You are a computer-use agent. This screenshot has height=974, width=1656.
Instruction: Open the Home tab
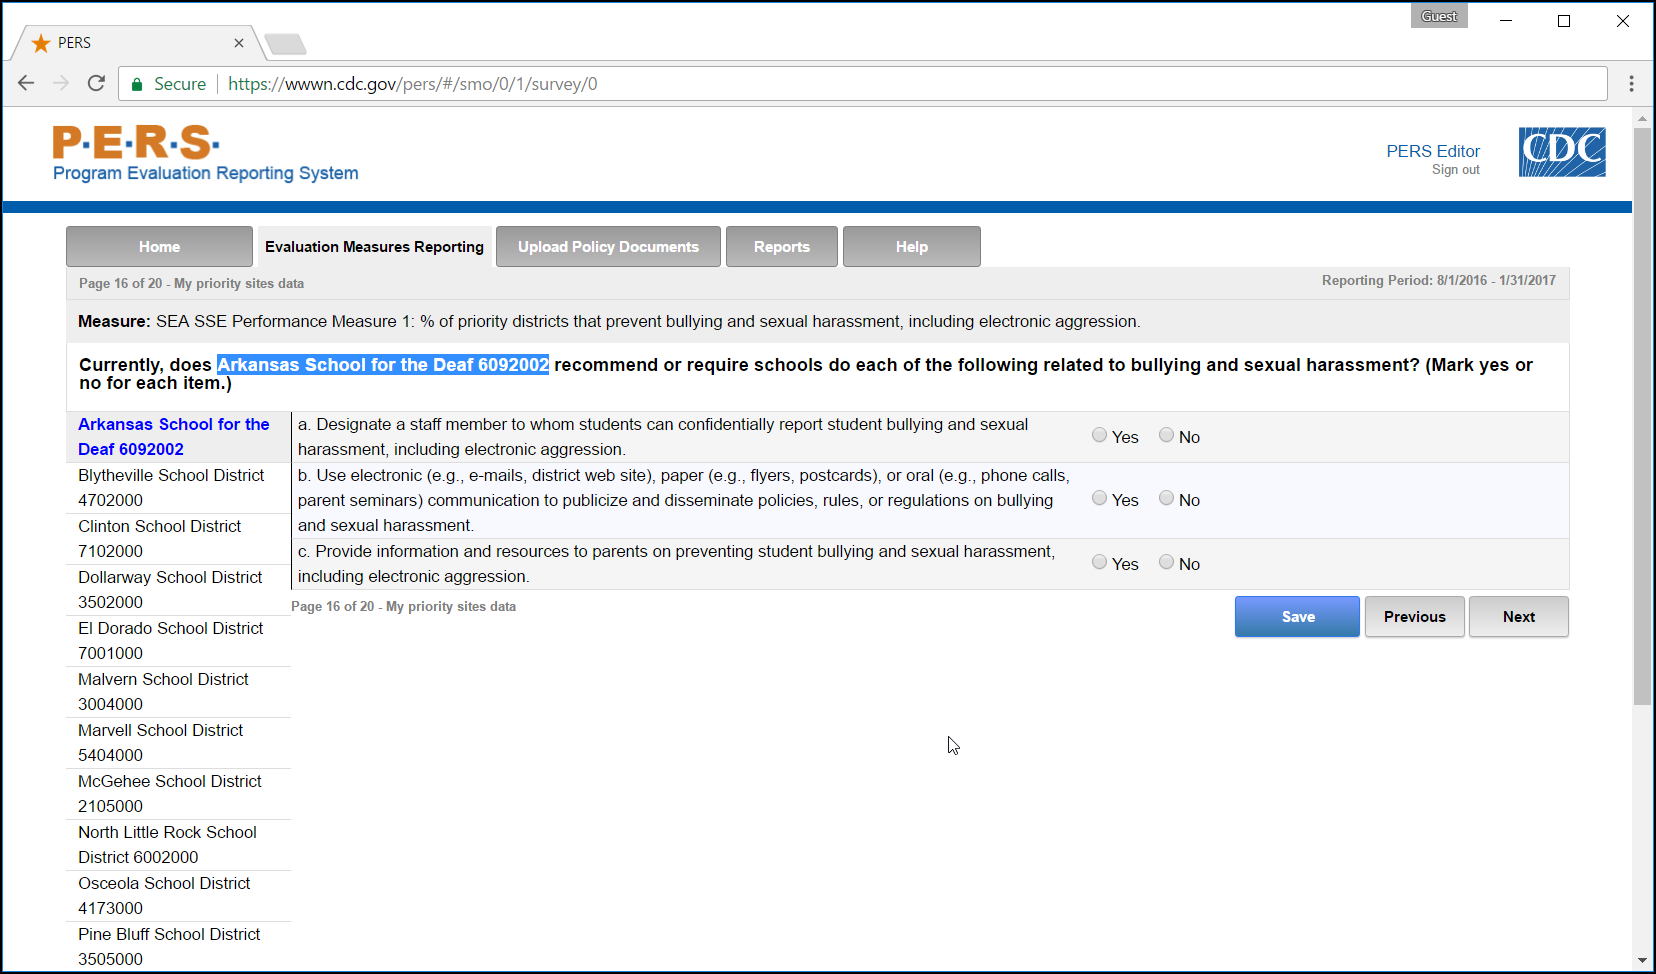[159, 246]
